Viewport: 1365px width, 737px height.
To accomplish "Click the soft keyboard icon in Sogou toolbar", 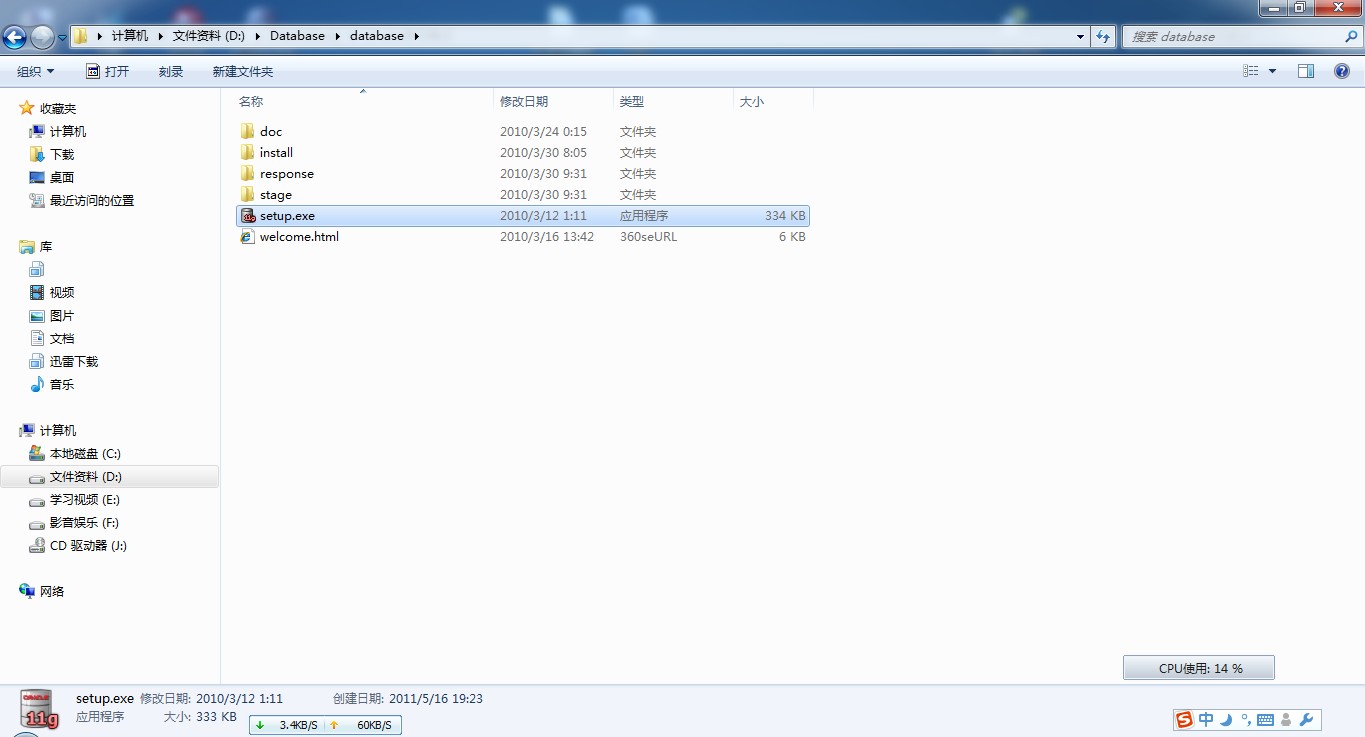I will [x=1266, y=719].
